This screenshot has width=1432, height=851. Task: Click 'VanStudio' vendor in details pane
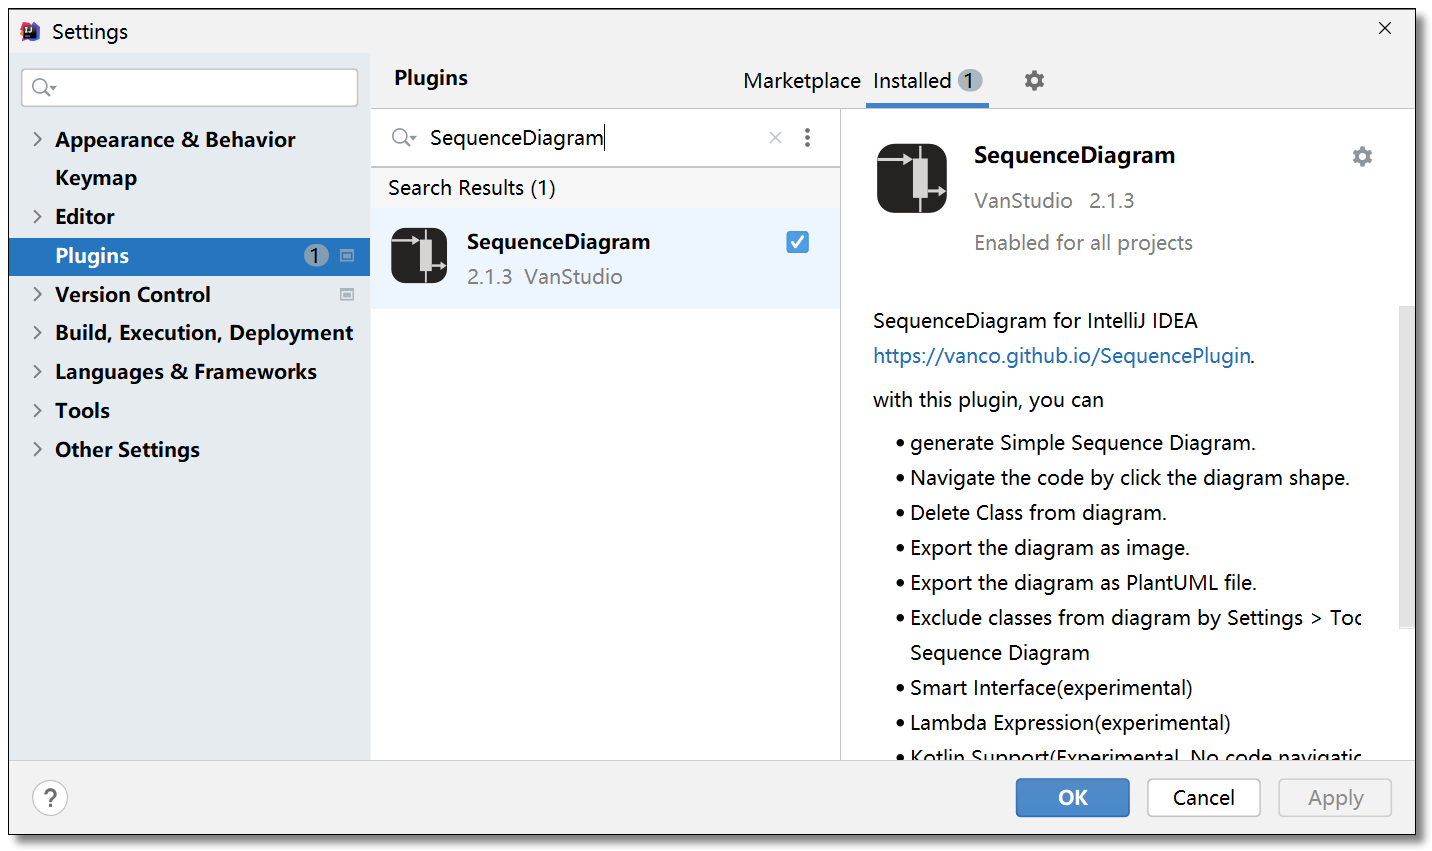click(x=1023, y=201)
